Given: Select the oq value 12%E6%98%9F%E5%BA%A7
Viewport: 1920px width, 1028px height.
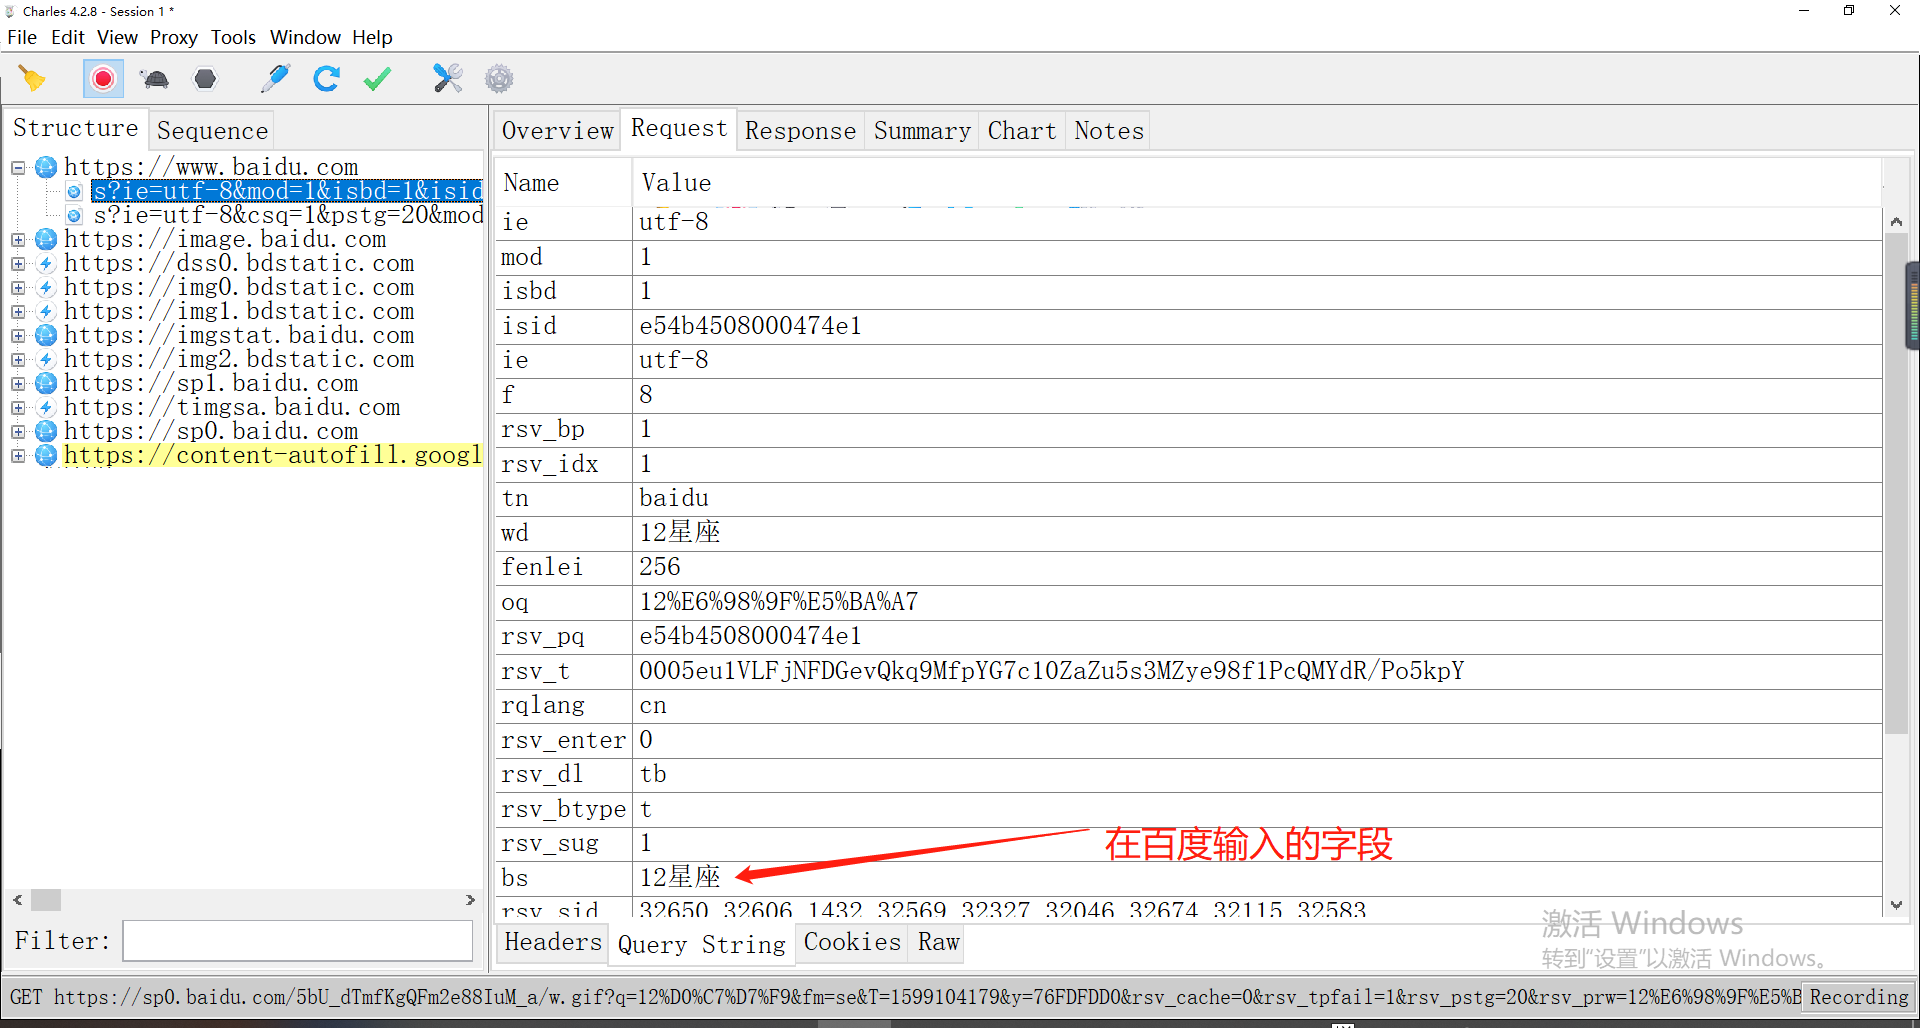Looking at the screenshot, I should [778, 602].
